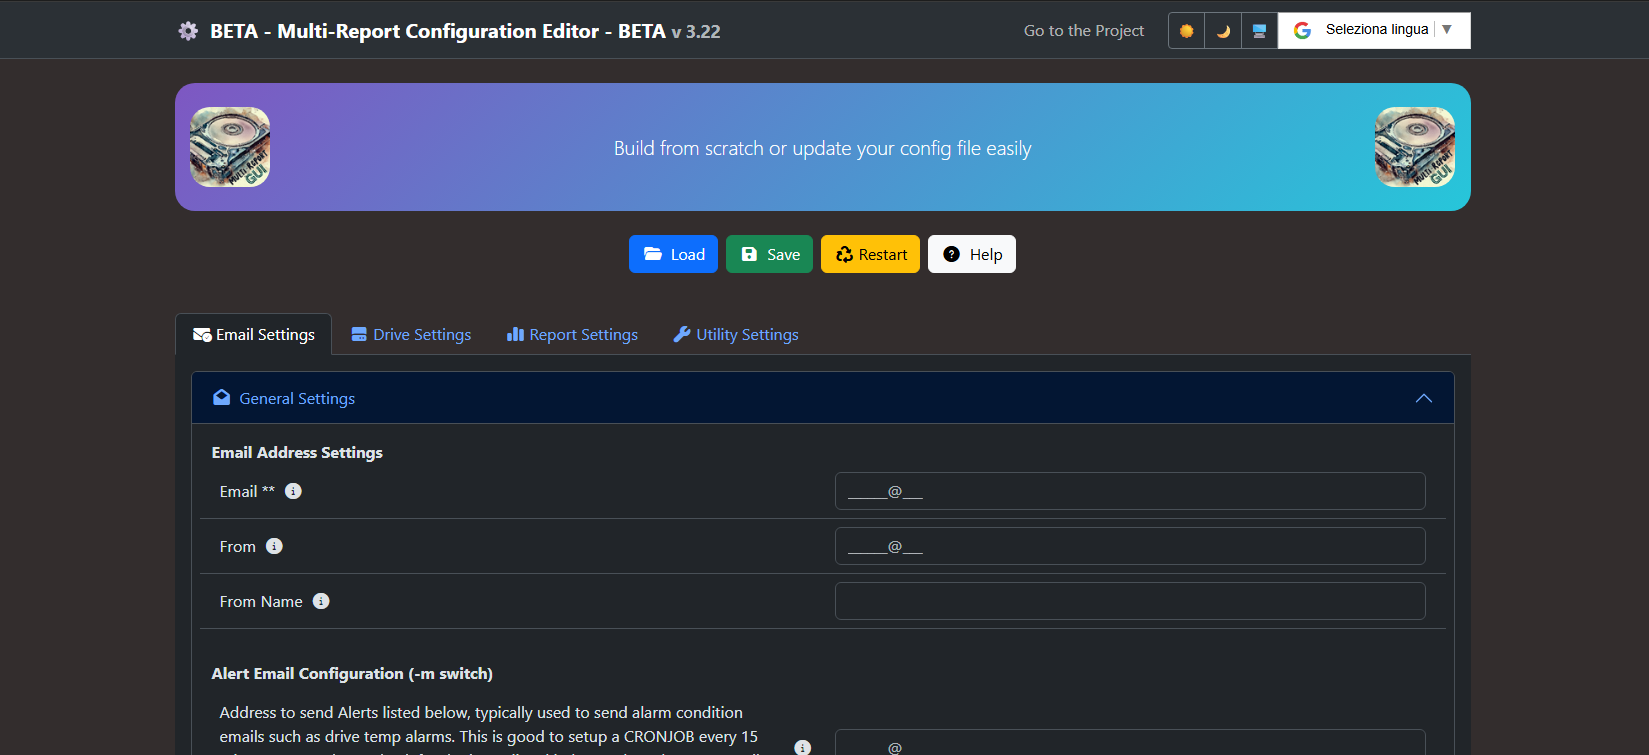The height and width of the screenshot is (755, 1649).
Task: Show info for the From field
Action: [274, 546]
